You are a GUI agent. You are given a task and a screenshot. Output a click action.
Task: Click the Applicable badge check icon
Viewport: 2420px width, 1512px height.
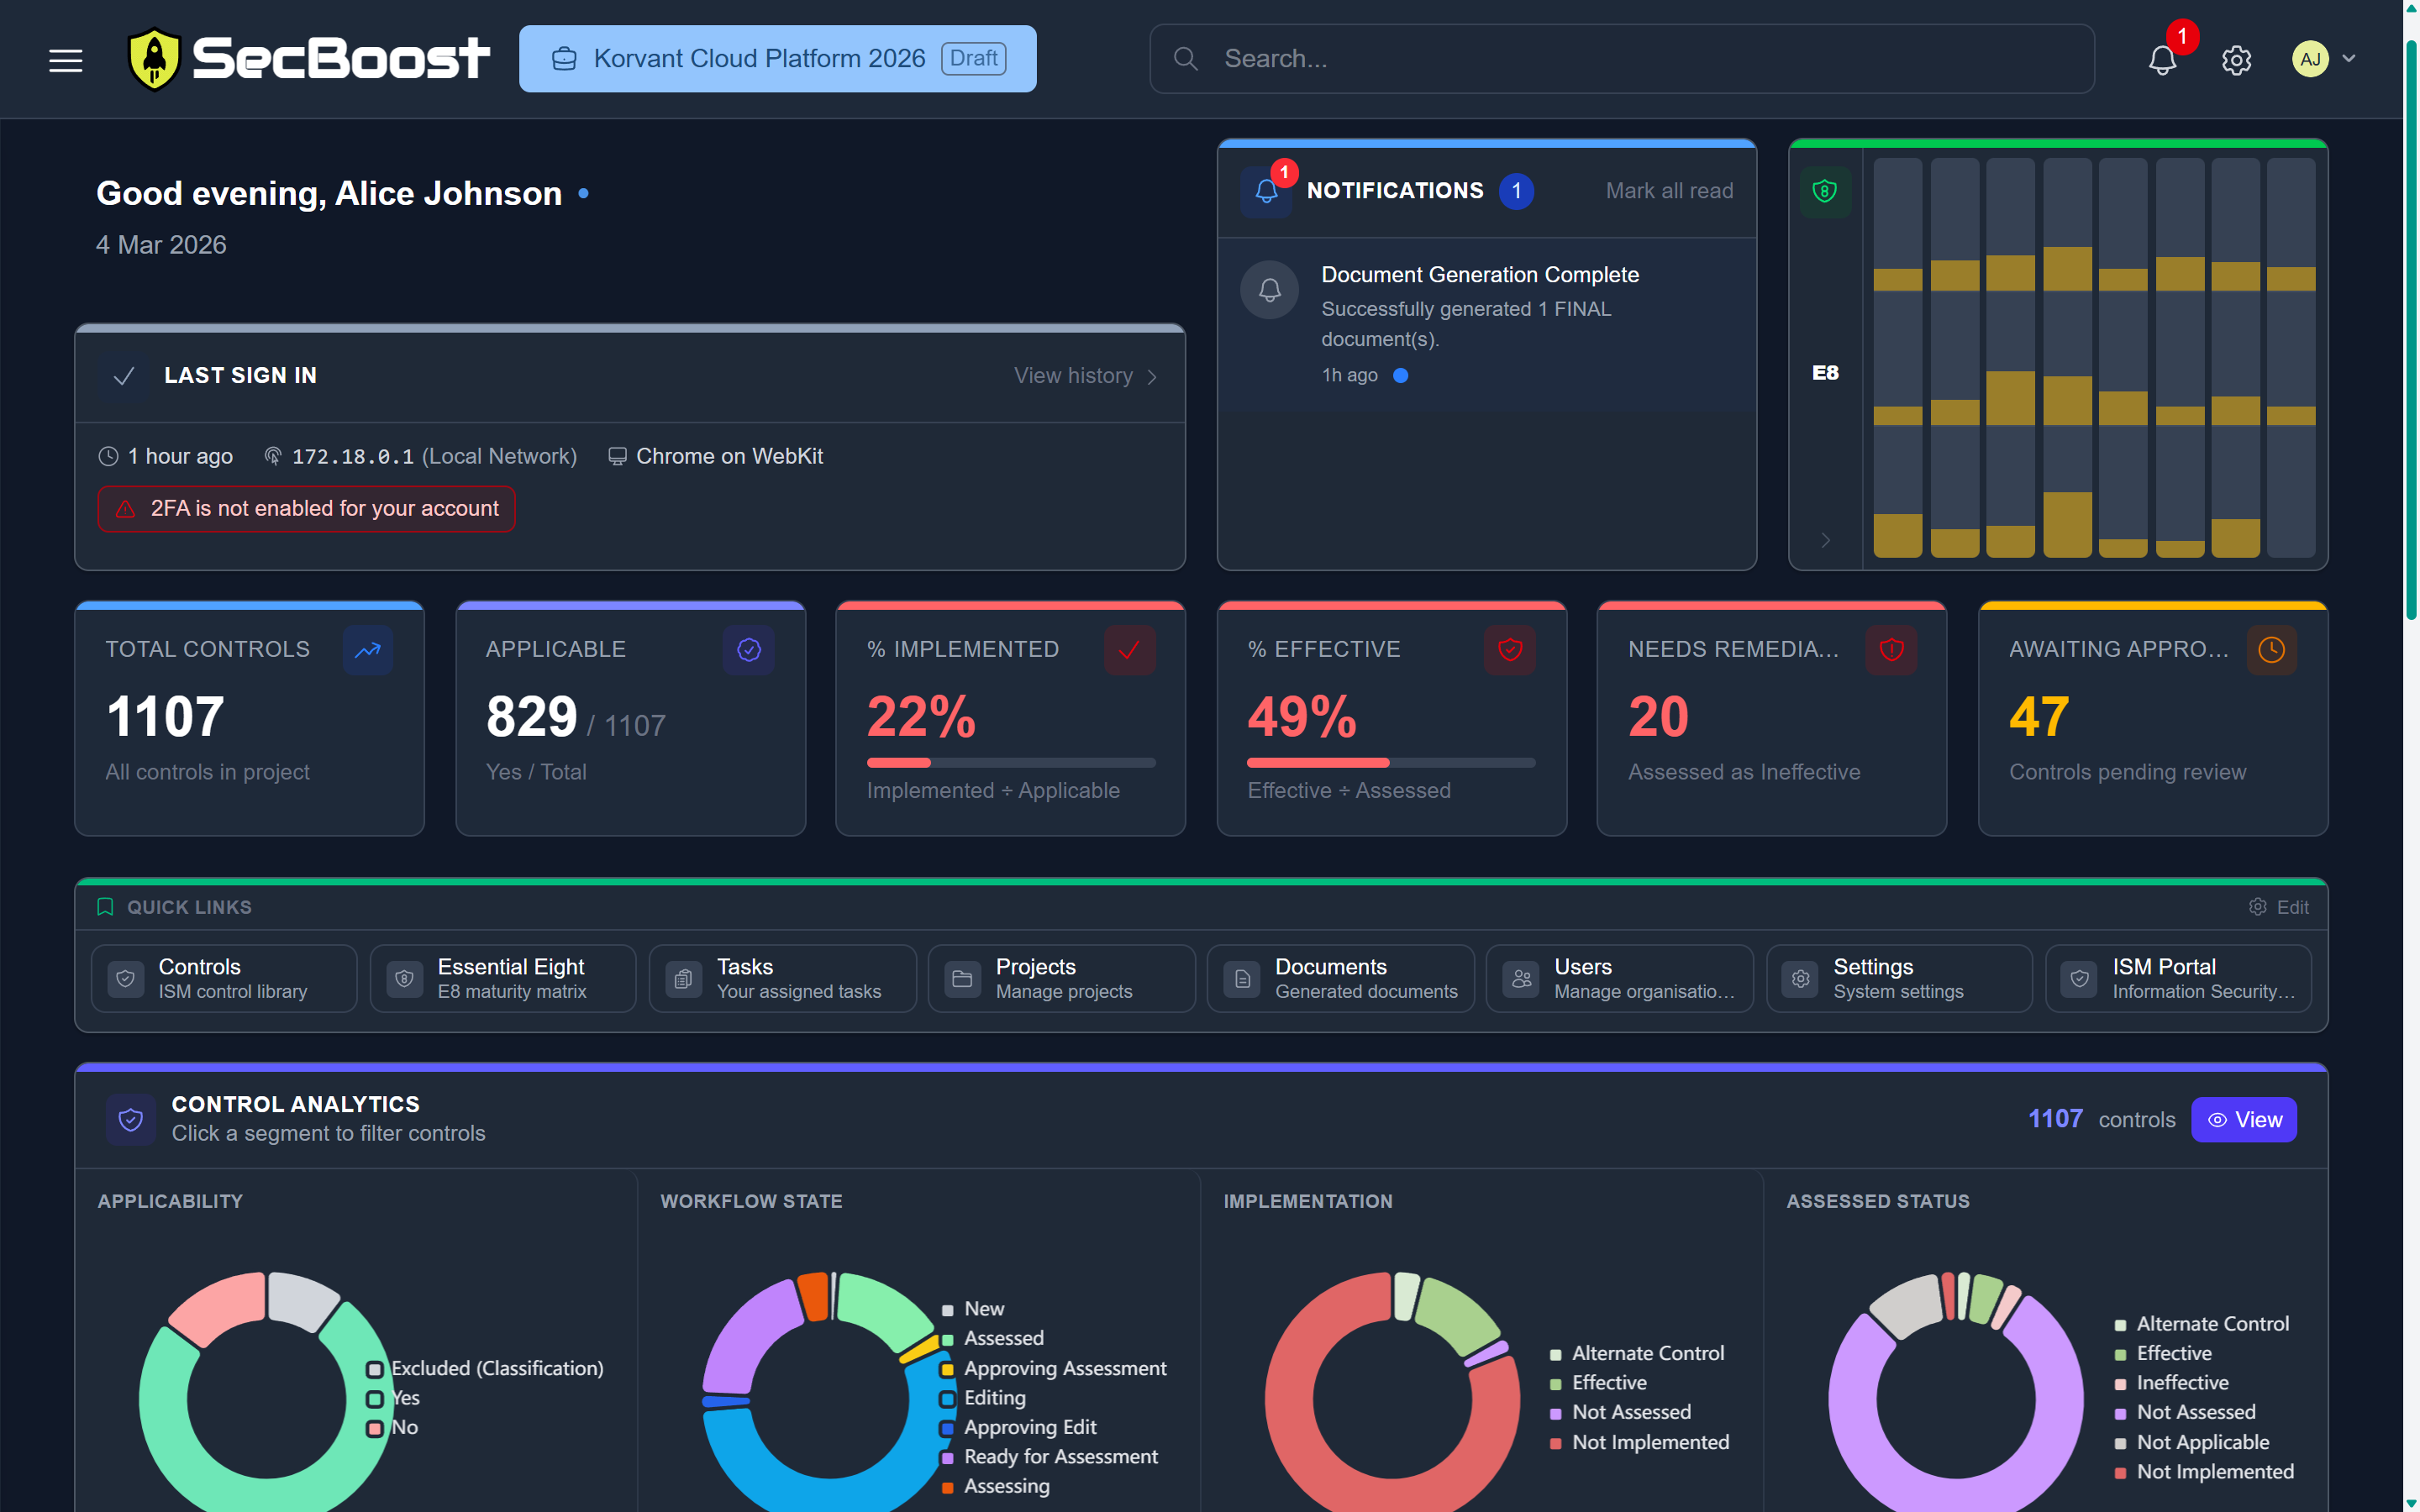click(749, 650)
